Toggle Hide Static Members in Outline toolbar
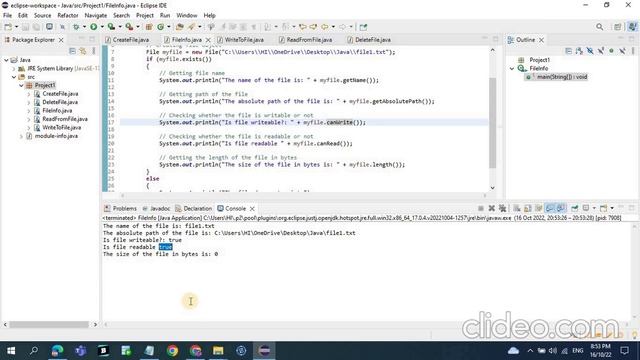Screen dimensions: 640x360 [x=601, y=51]
